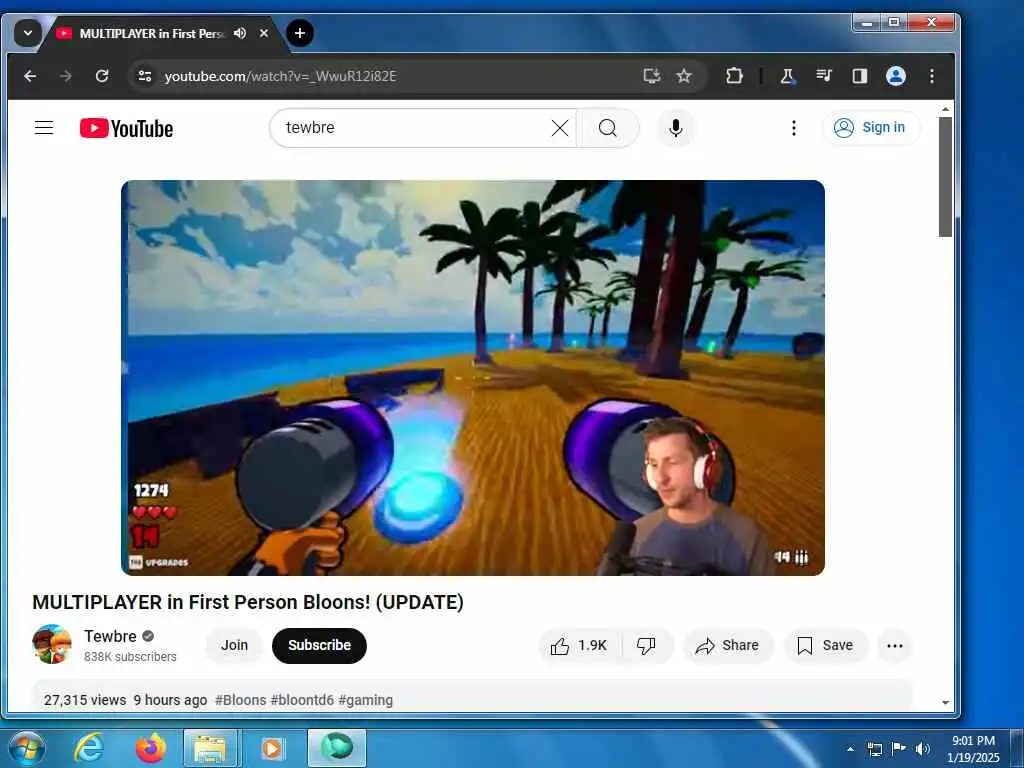This screenshot has height=768, width=1024.
Task: Open YouTube settings three-dot menu
Action: [793, 128]
